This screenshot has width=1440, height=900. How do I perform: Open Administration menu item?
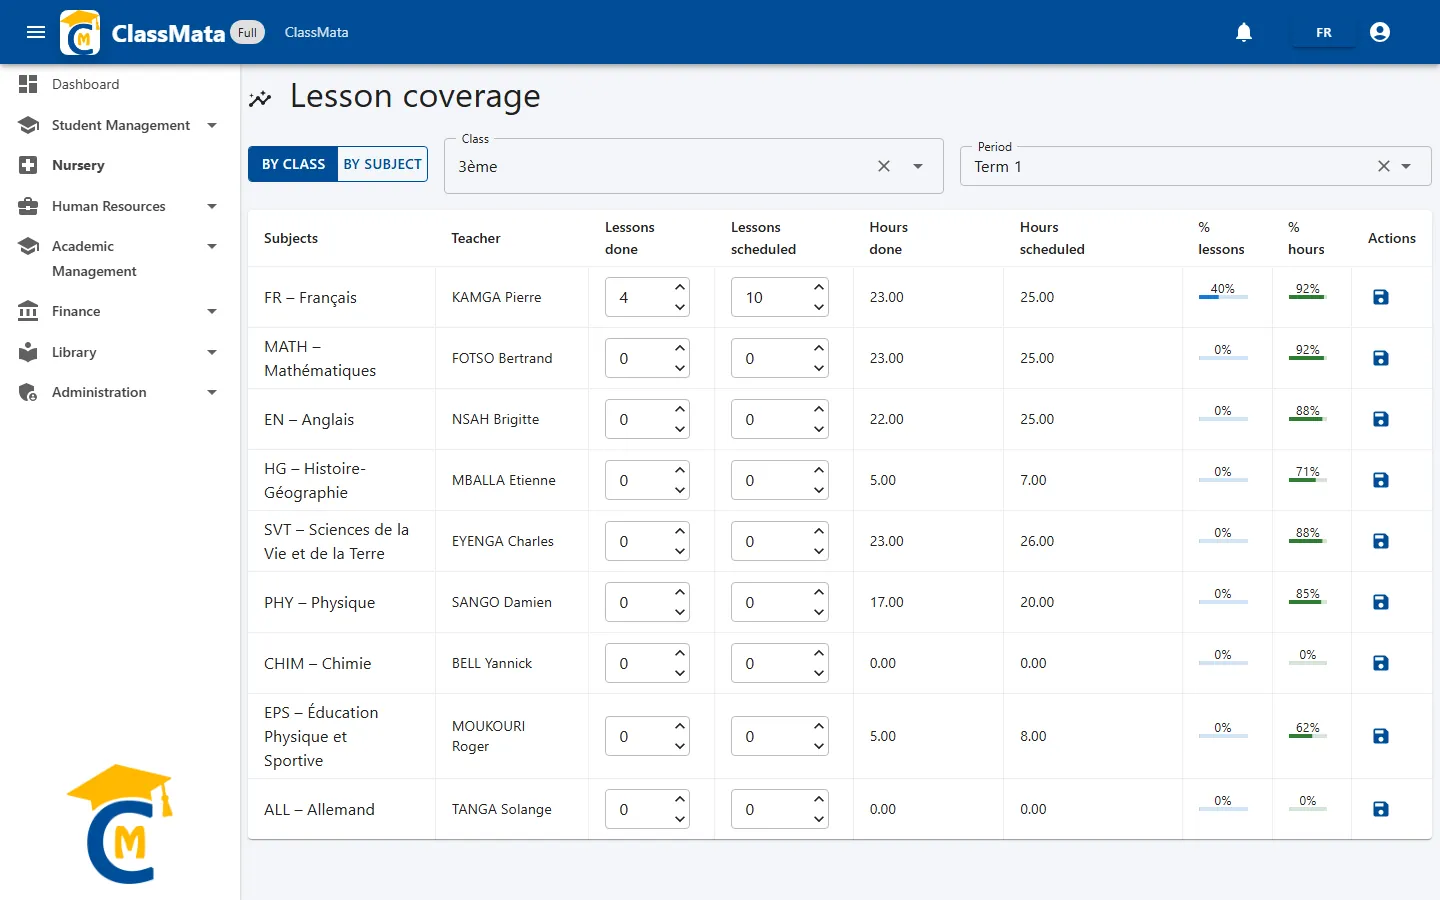(x=120, y=392)
